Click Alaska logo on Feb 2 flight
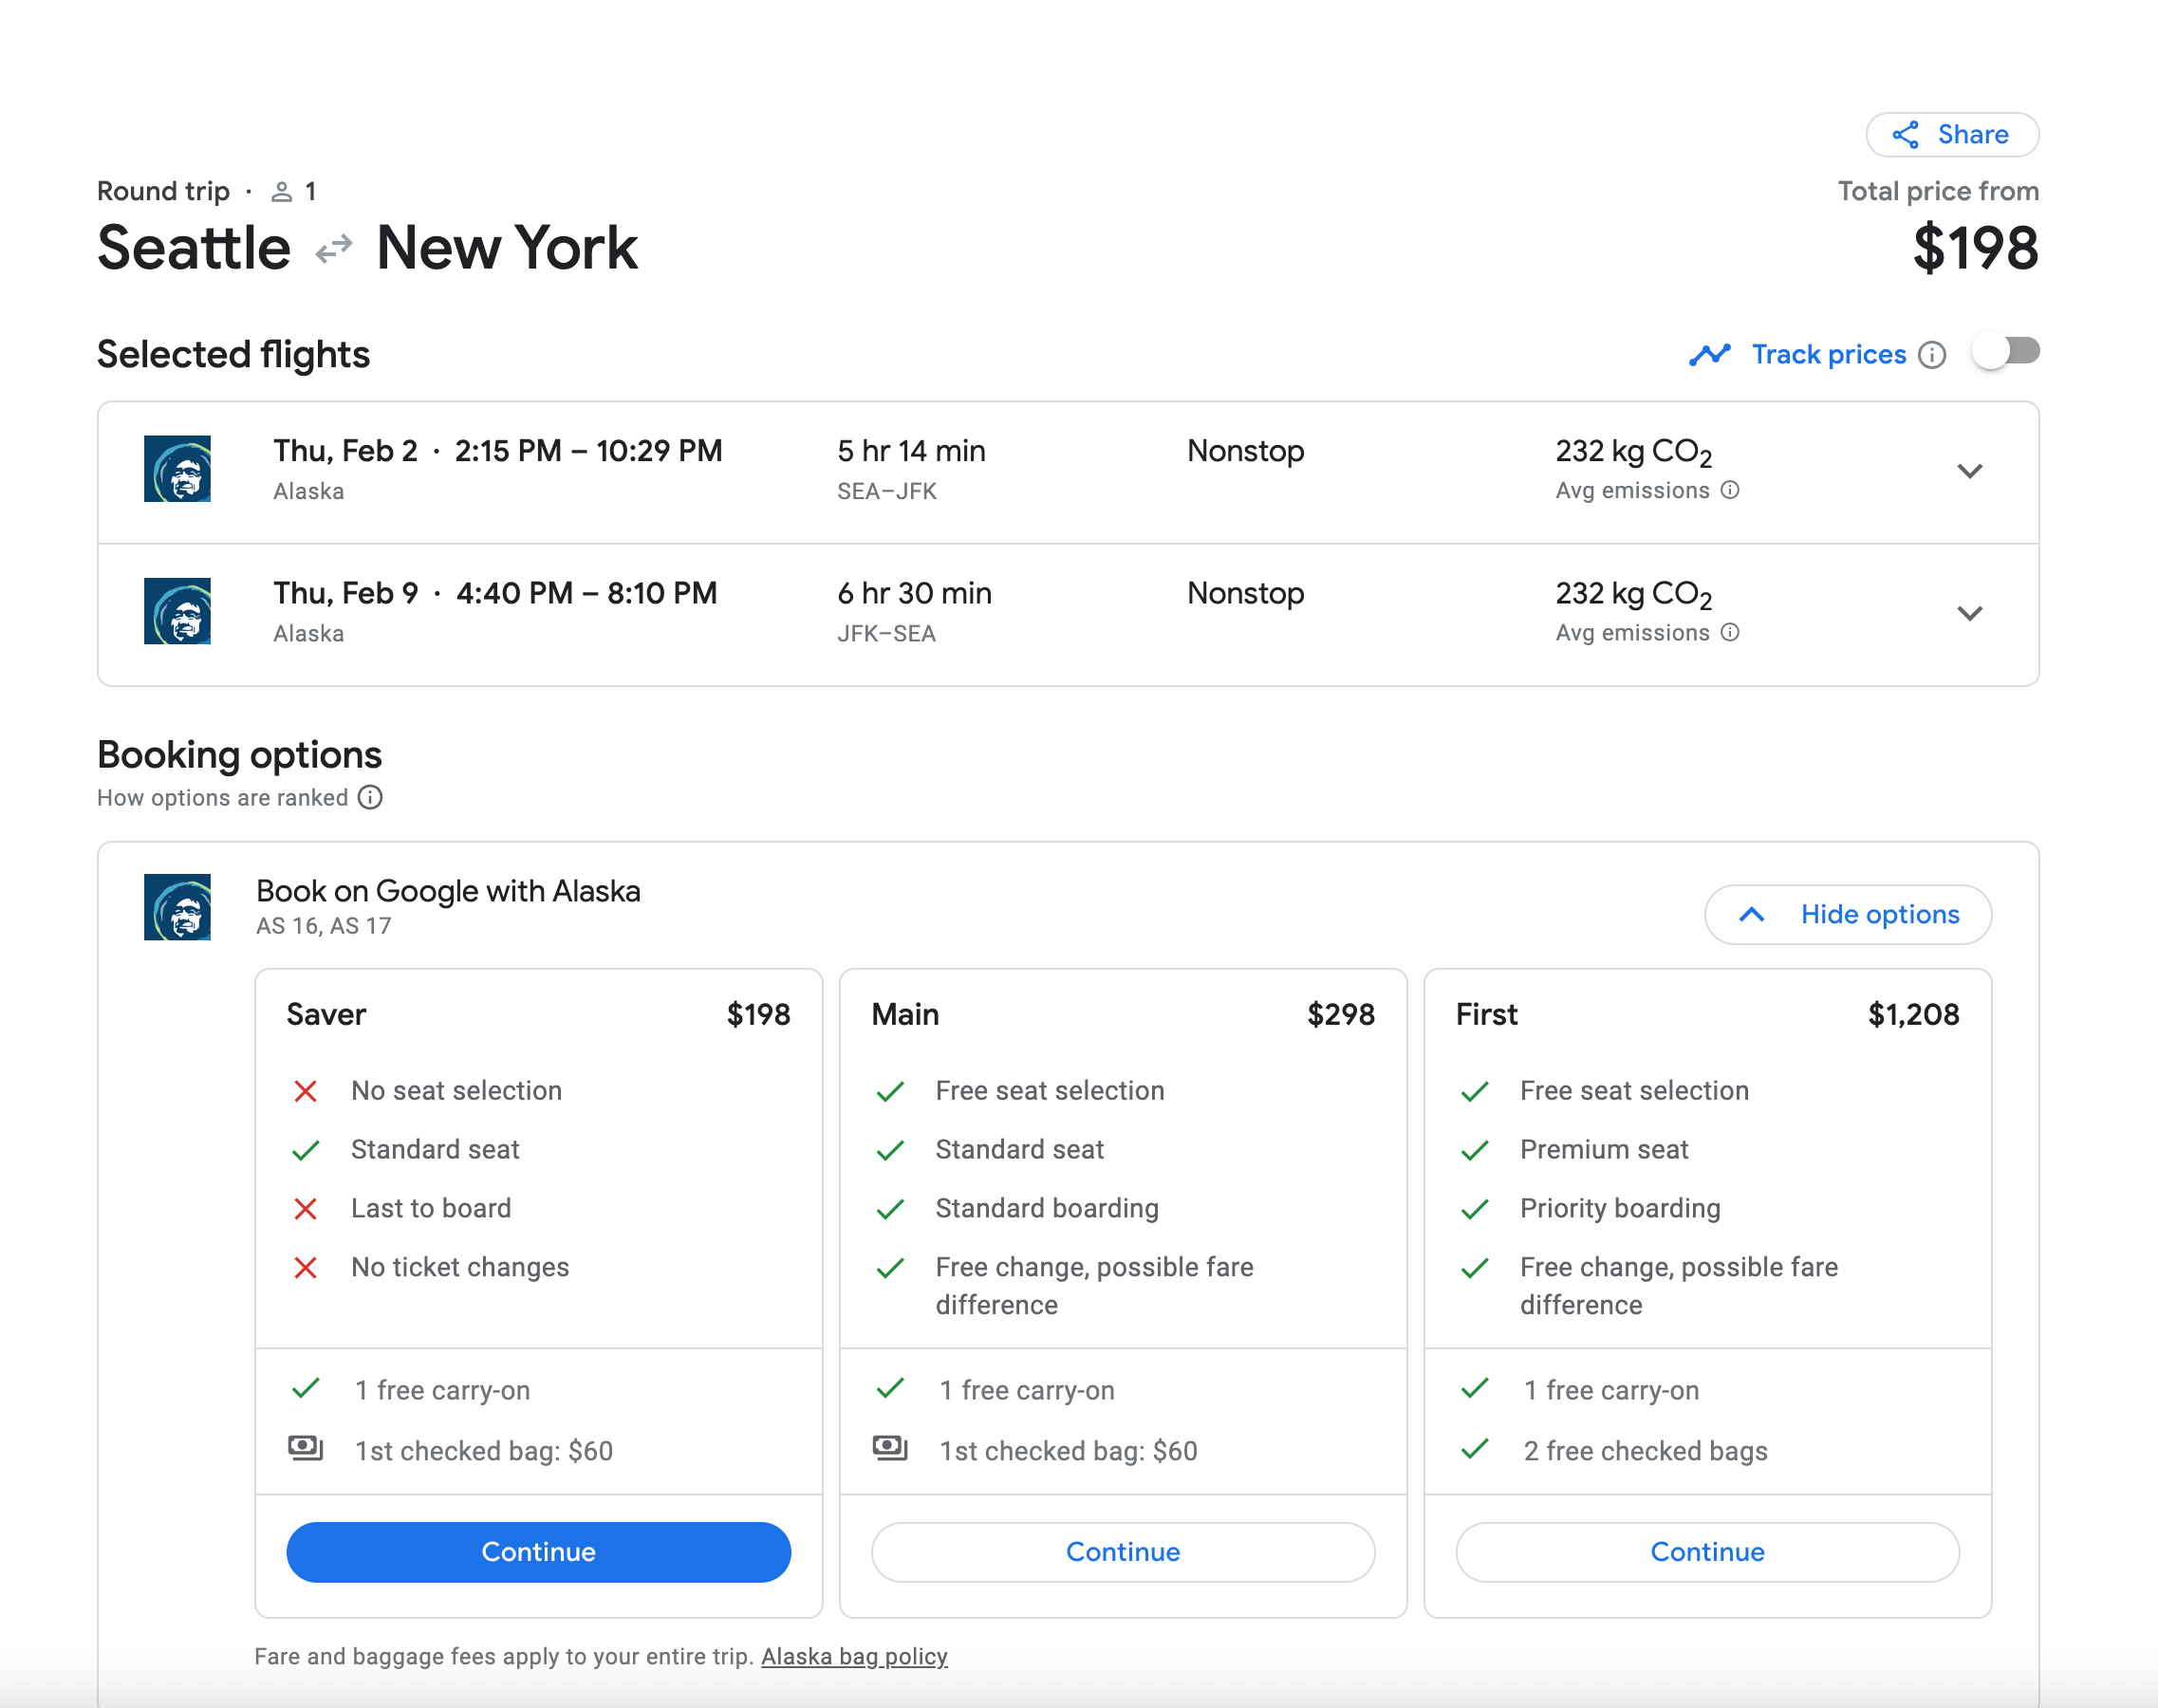The height and width of the screenshot is (1708, 2158). pyautogui.click(x=177, y=468)
